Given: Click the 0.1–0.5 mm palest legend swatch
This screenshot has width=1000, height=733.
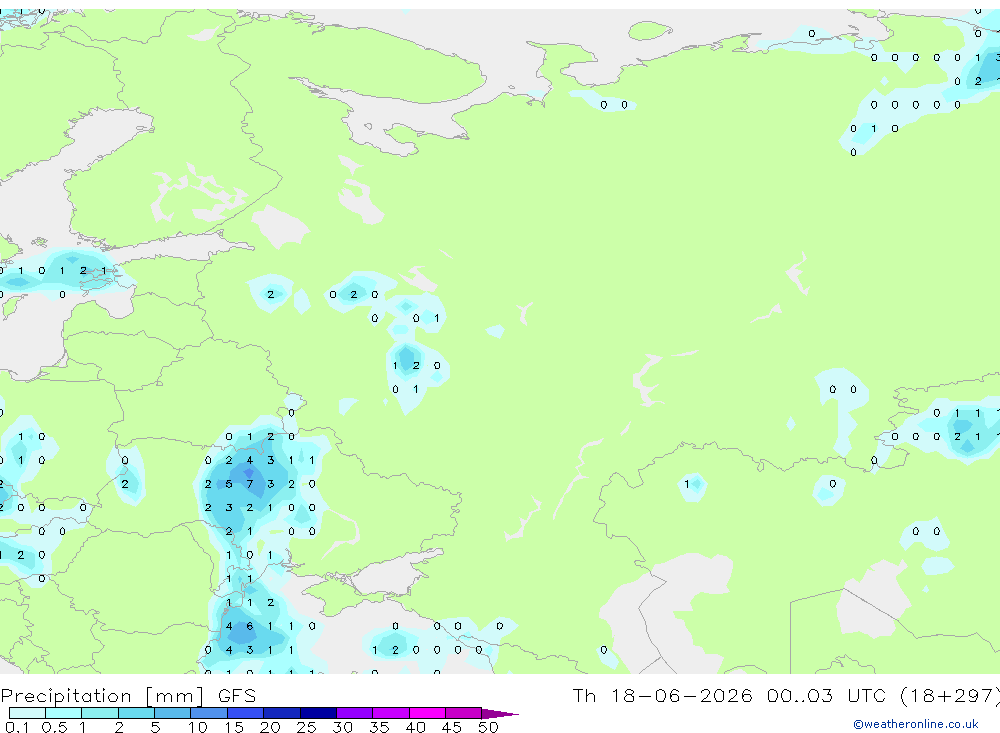Looking at the screenshot, I should point(27,713).
